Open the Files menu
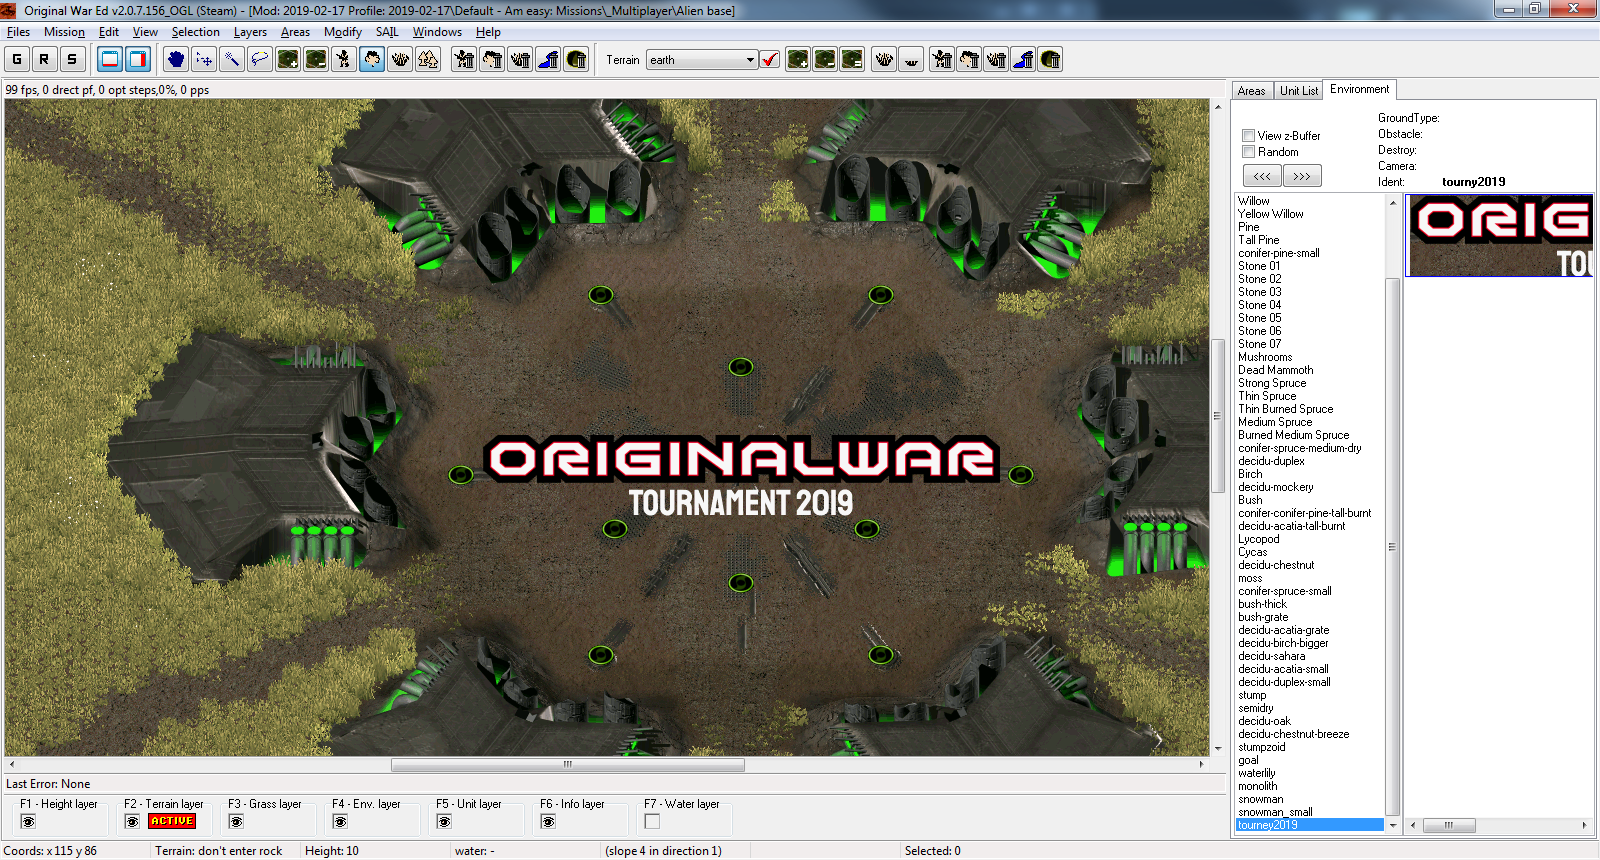1600x860 pixels. 18,32
